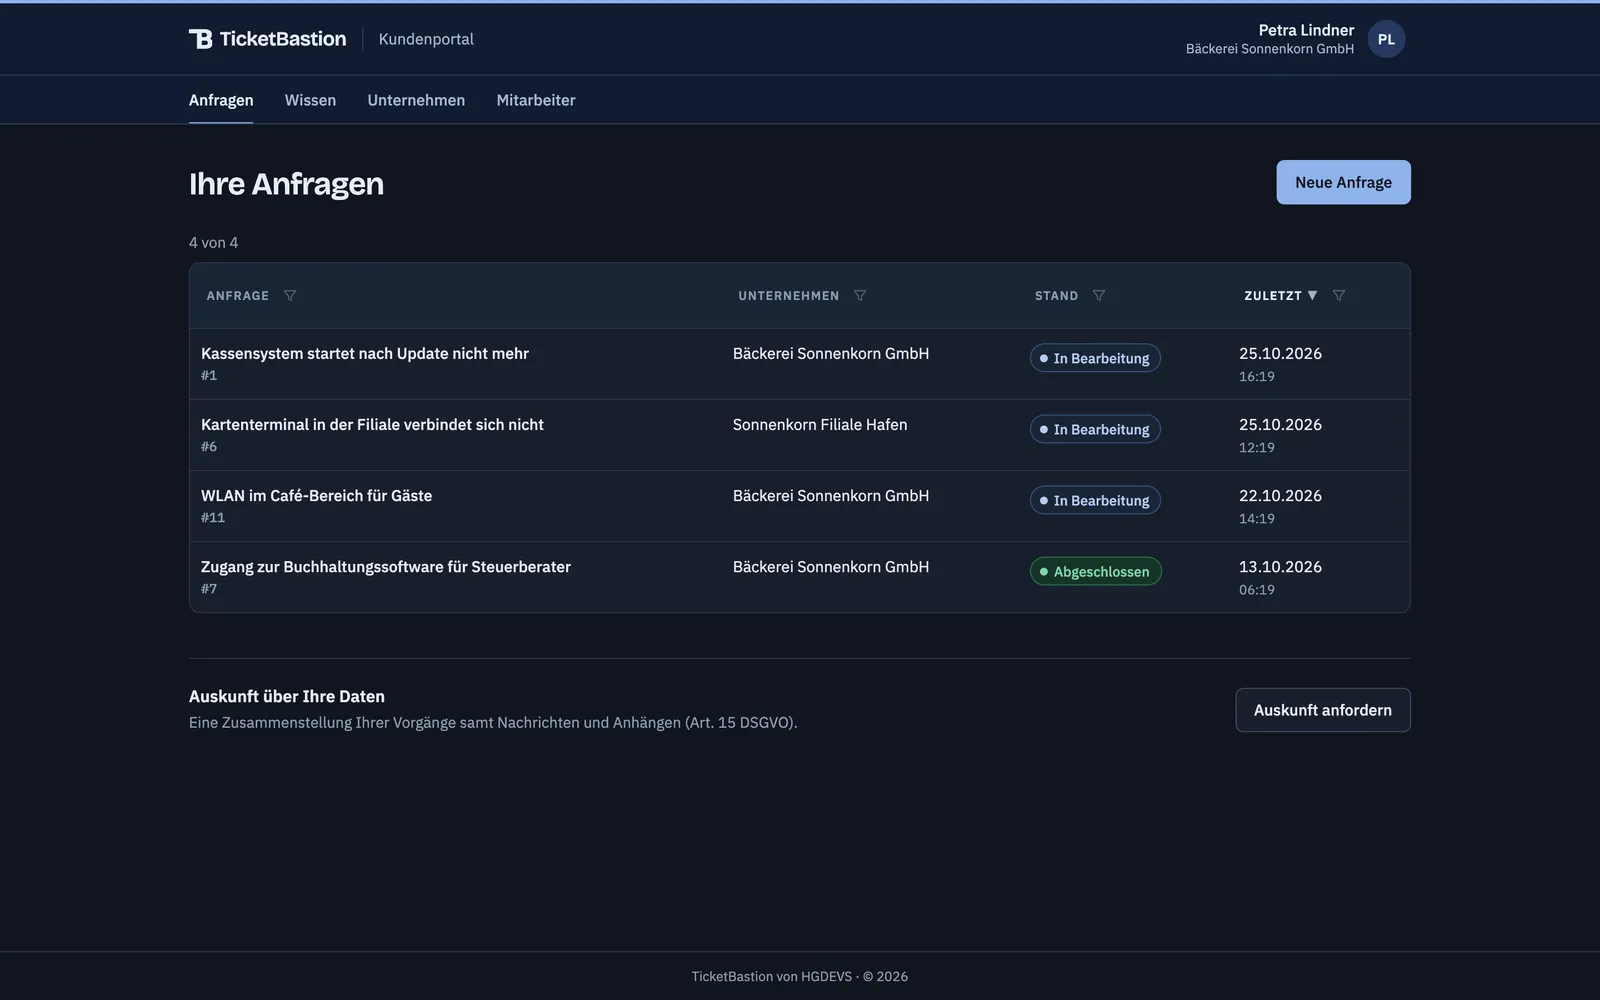Open the PL user avatar
This screenshot has width=1600, height=1000.
point(1386,39)
